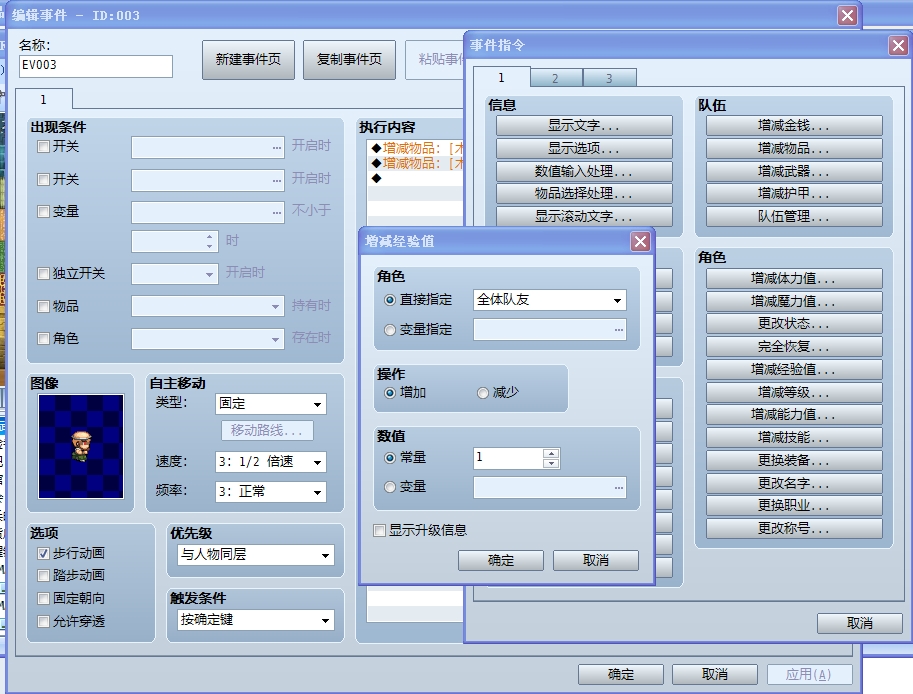Viewport: 913px width, 694px height.
Task: Click 增减技能... command
Action: (794, 438)
